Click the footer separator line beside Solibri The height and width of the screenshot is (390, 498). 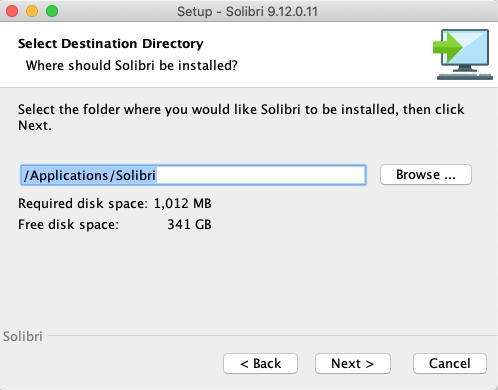[x=273, y=336]
